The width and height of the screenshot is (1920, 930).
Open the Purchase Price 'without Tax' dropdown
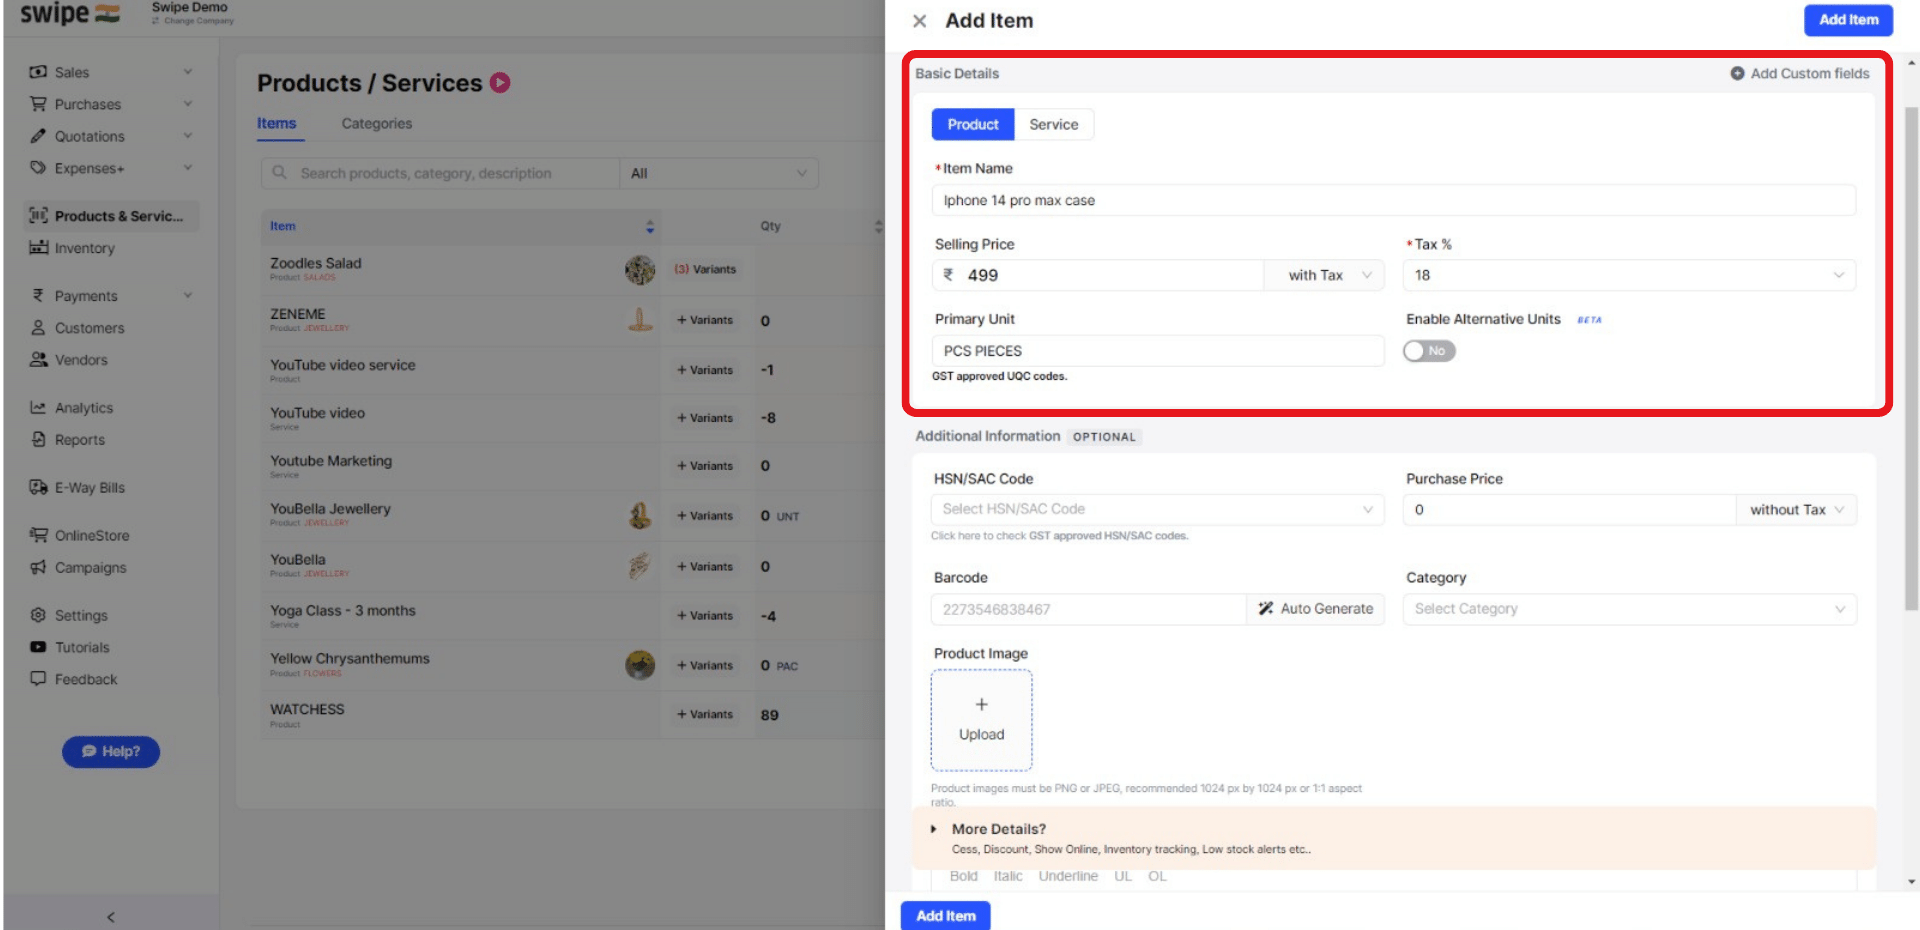(1795, 509)
